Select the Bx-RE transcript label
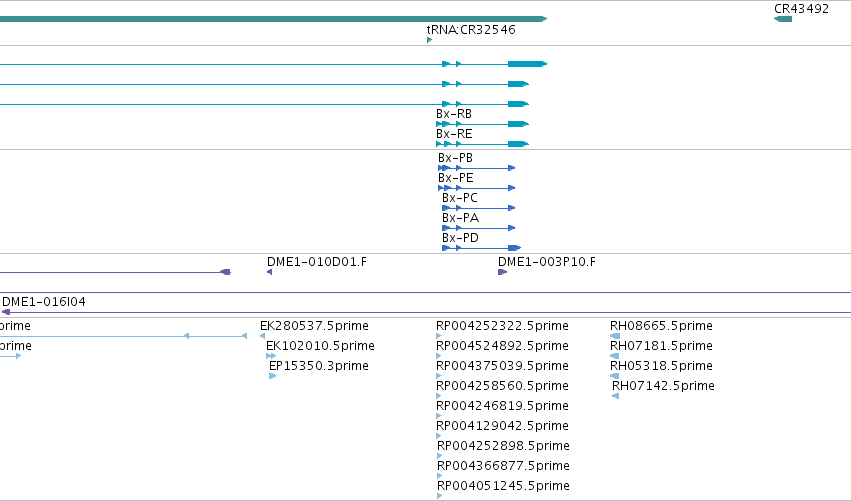Screen dimensions: 851x501 click(454, 134)
